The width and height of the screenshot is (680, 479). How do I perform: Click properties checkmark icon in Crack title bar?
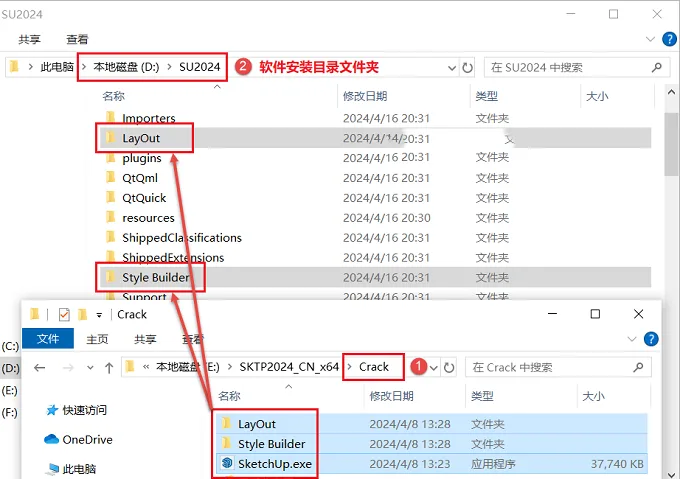(x=64, y=314)
